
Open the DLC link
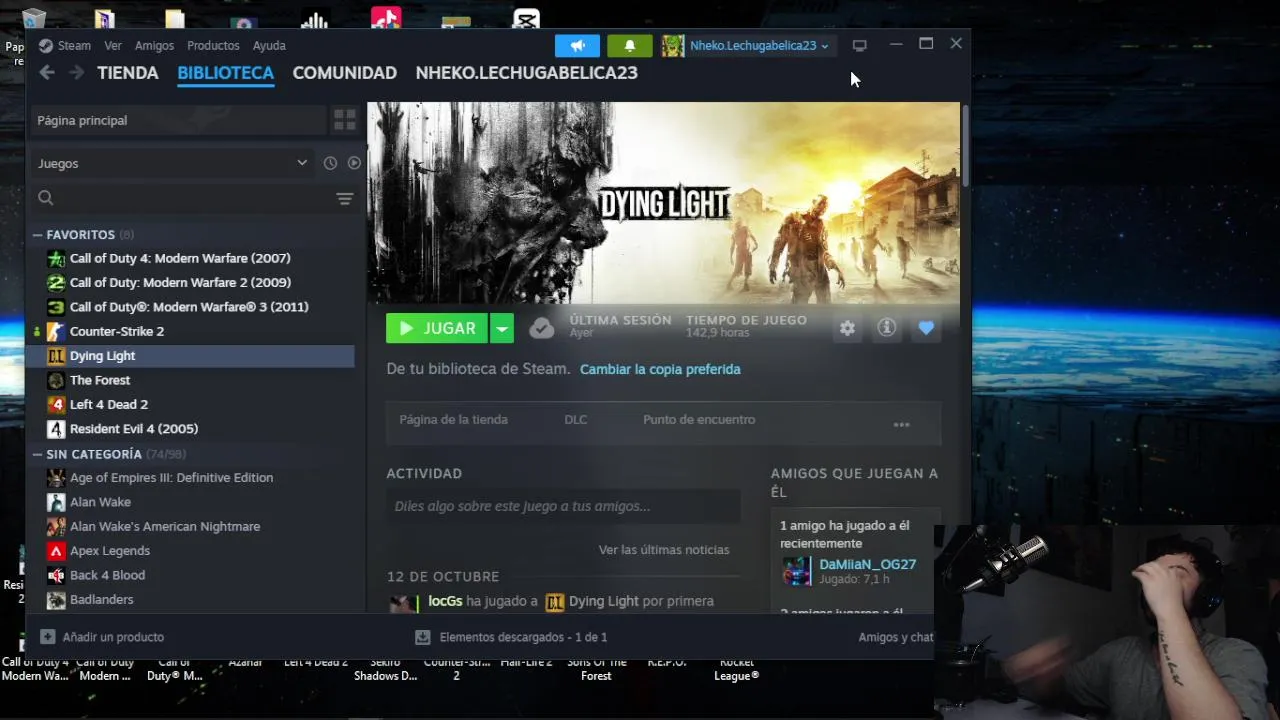pyautogui.click(x=575, y=420)
